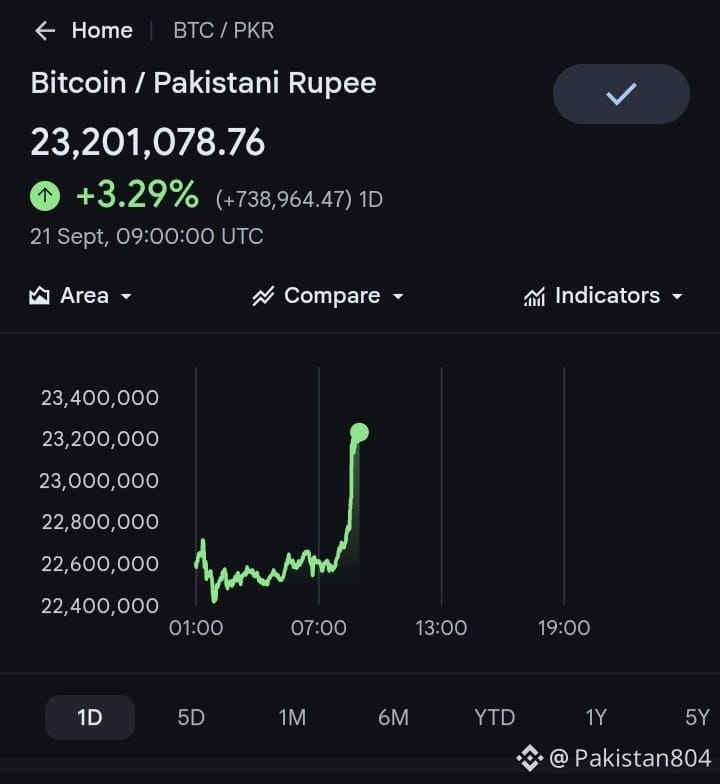This screenshot has height=784, width=720.
Task: Click the green up-arrow change icon
Action: click(x=45, y=196)
